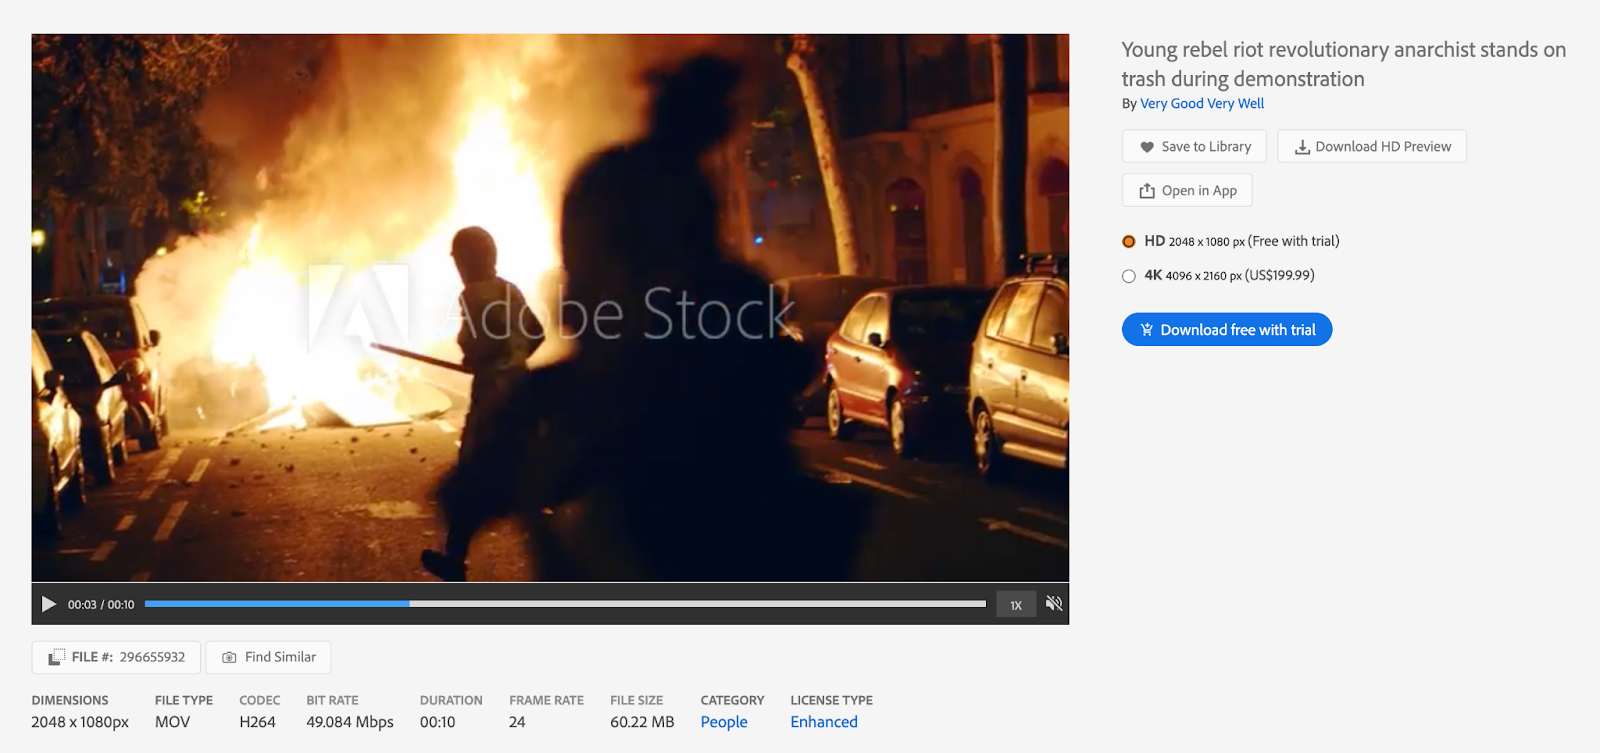Seek using the video progress bar
Screen dimensions: 1600x753
coord(565,604)
